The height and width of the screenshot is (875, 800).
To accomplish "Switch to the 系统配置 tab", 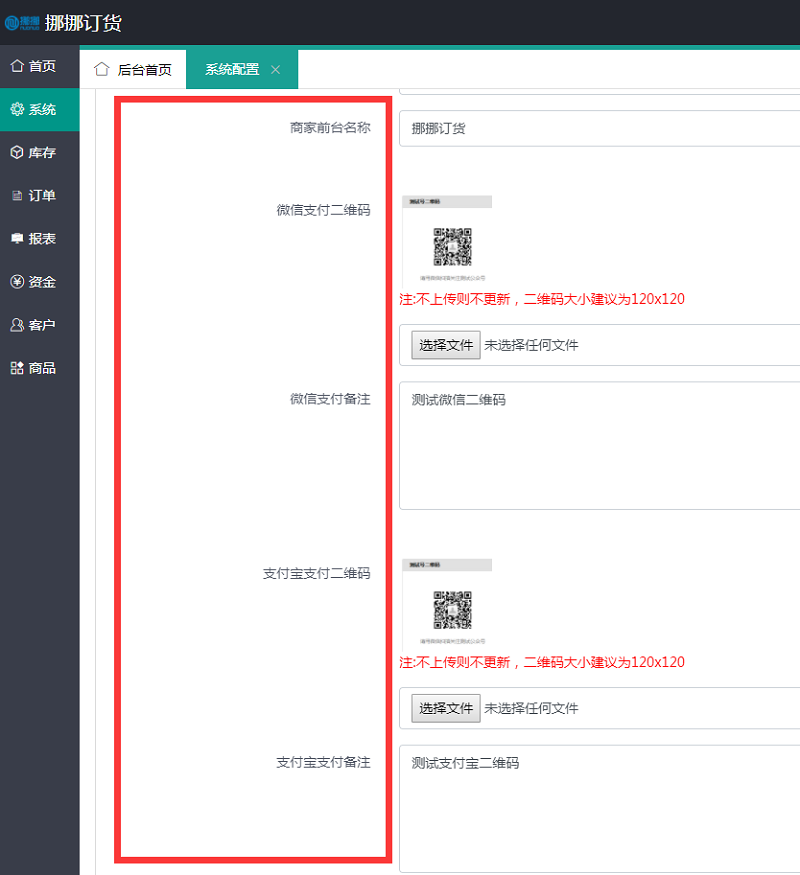I will click(x=242, y=69).
